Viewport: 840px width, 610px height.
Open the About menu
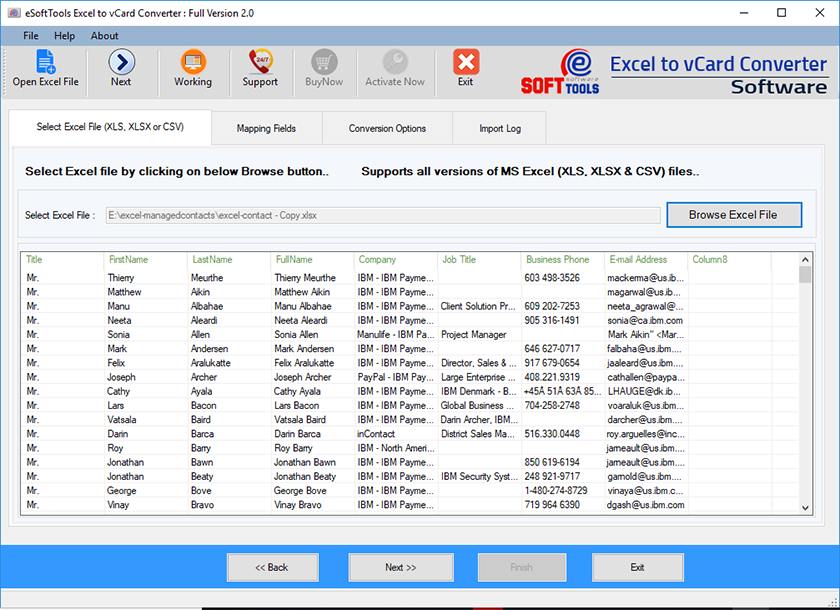(104, 36)
